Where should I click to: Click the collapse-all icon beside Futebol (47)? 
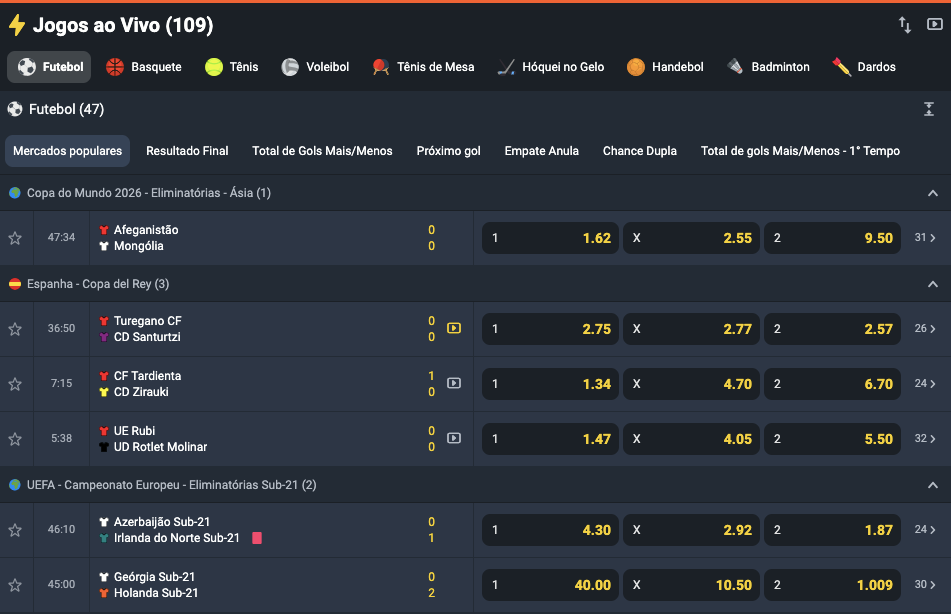point(929,110)
